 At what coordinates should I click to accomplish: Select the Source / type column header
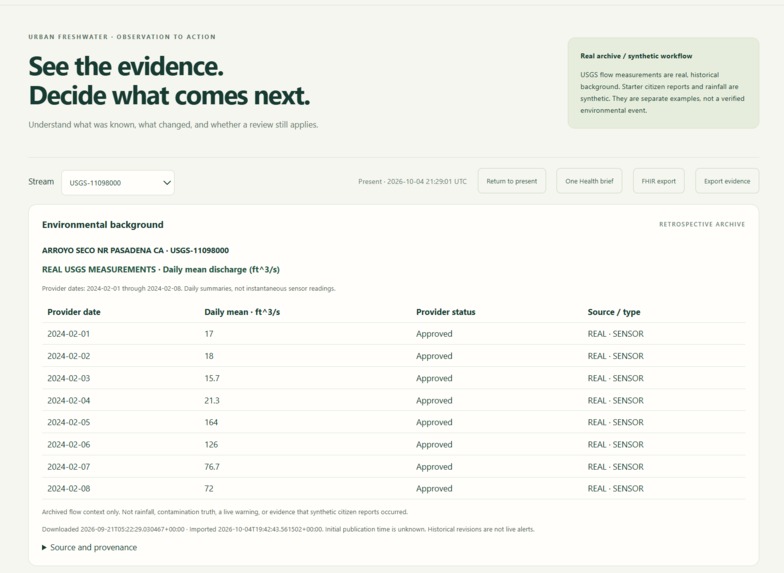[614, 312]
